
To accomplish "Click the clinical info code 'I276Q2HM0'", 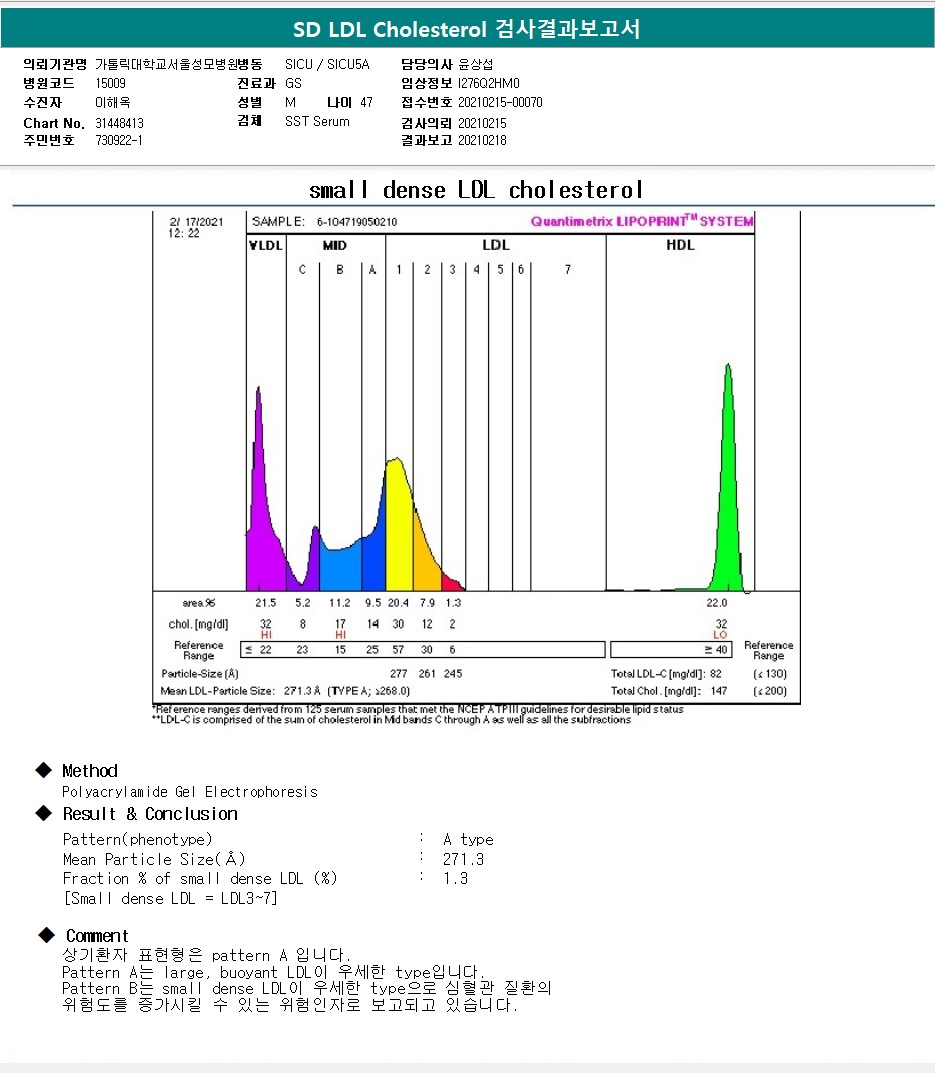I will (x=489, y=83).
